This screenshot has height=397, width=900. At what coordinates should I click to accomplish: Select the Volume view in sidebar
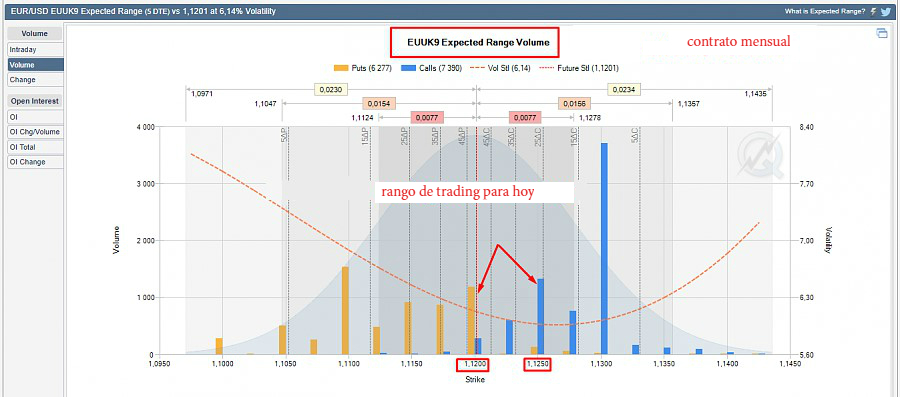click(35, 65)
